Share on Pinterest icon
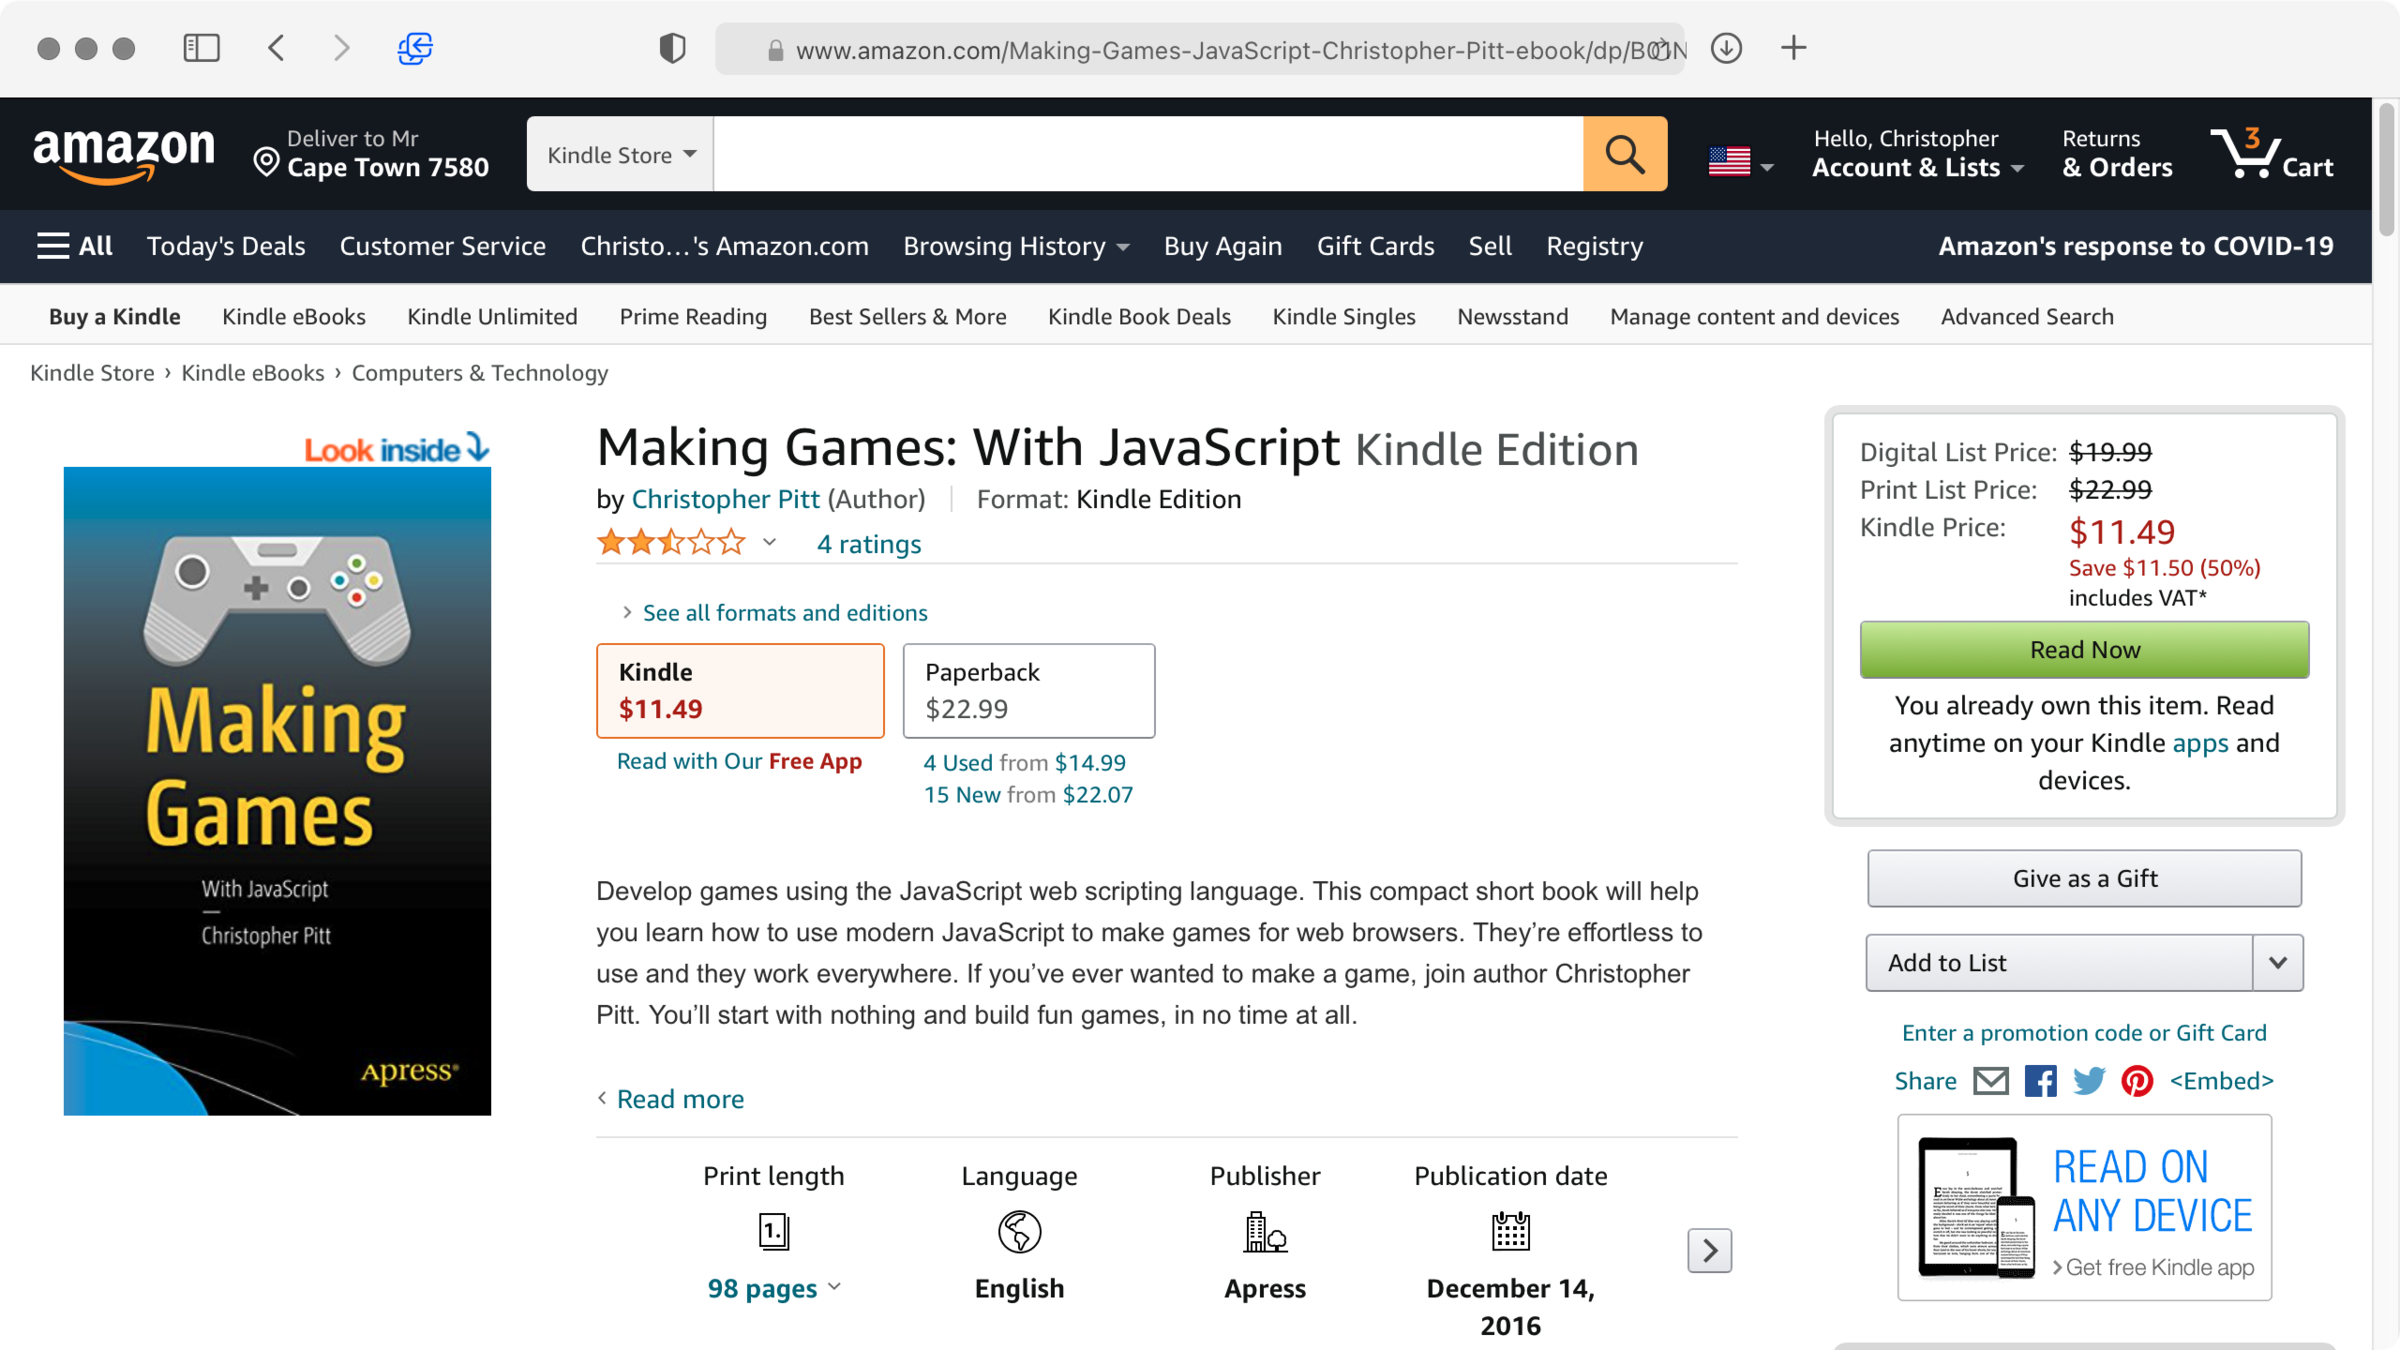The height and width of the screenshot is (1350, 2400). tap(2137, 1081)
